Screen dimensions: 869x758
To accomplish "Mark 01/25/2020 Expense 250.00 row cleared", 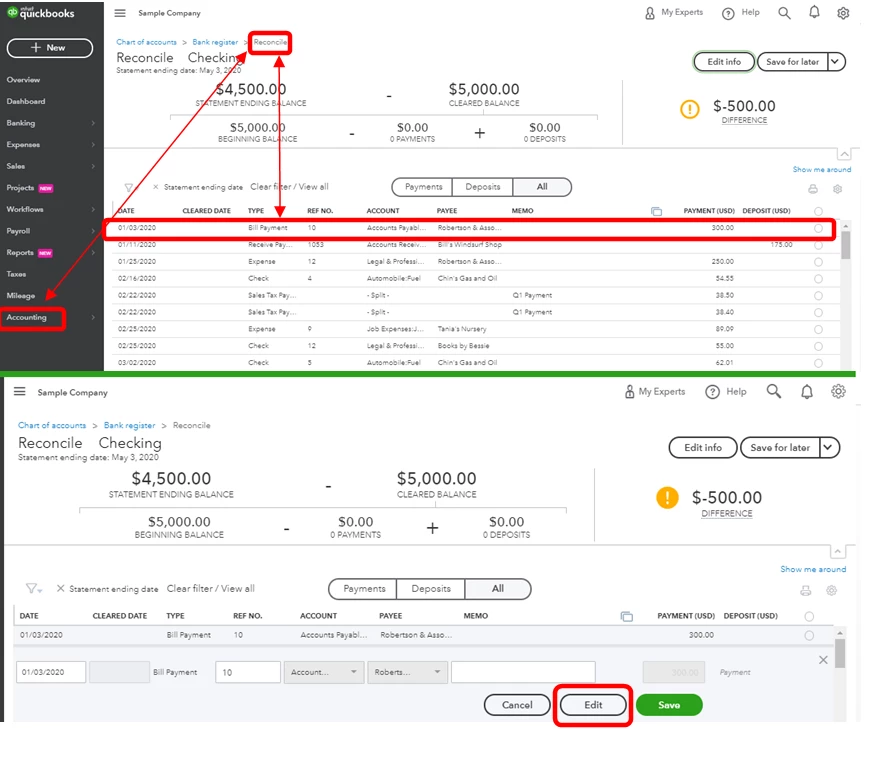I will (x=818, y=262).
